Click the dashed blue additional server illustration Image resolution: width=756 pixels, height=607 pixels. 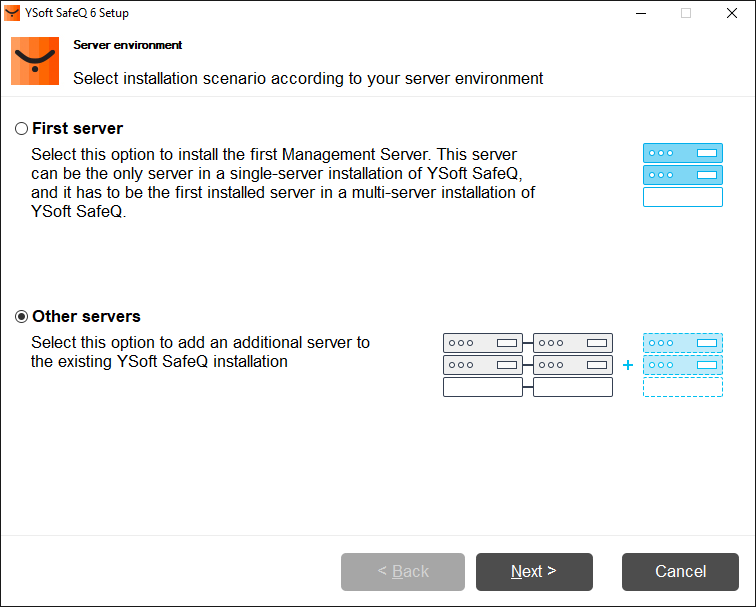point(682,365)
